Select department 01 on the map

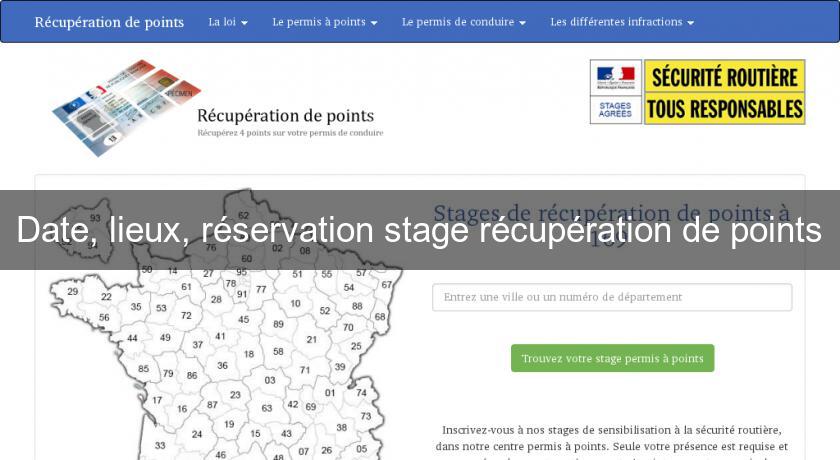(330, 393)
